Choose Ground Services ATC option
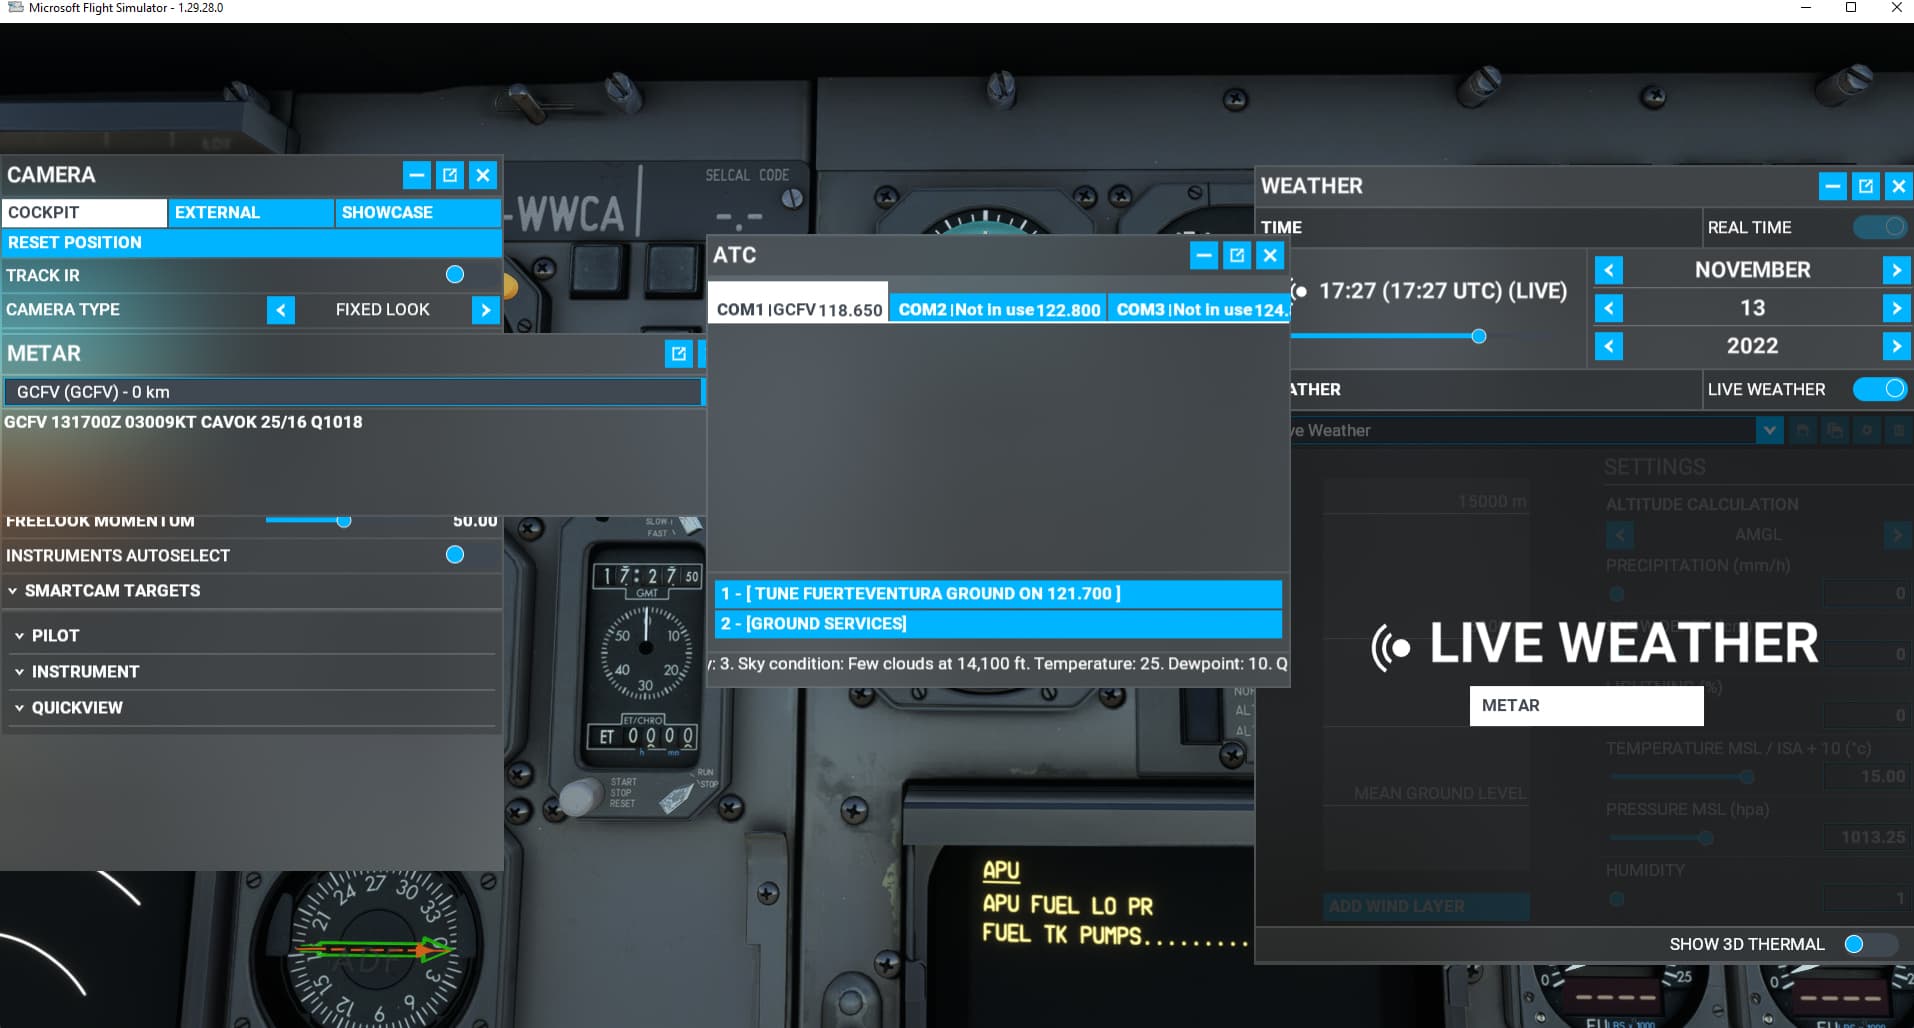 coord(998,624)
